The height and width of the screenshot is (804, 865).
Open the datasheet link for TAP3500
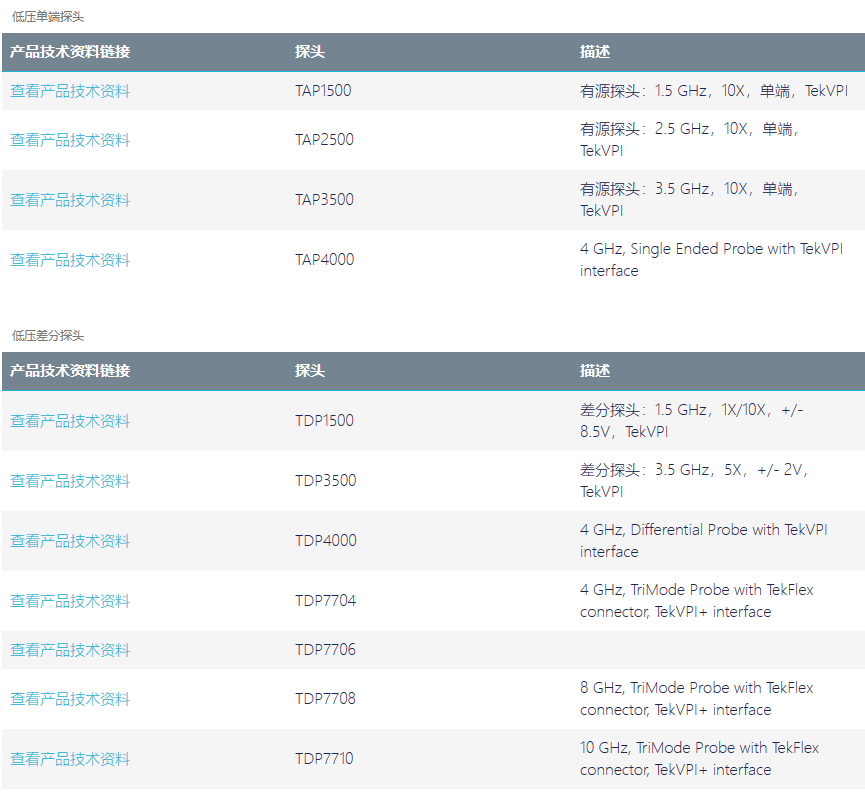[70, 200]
